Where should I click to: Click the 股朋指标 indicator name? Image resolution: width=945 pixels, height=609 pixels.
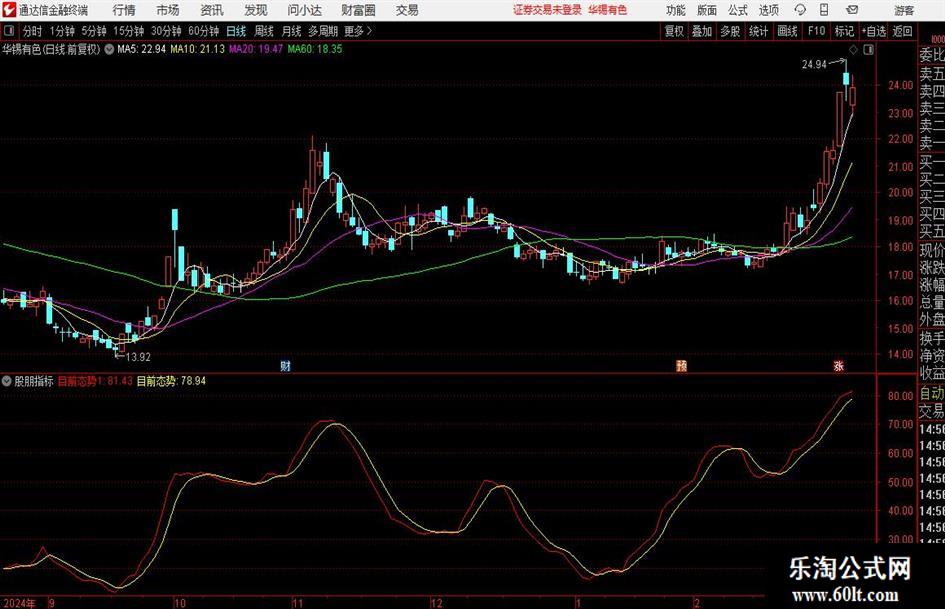[34, 381]
